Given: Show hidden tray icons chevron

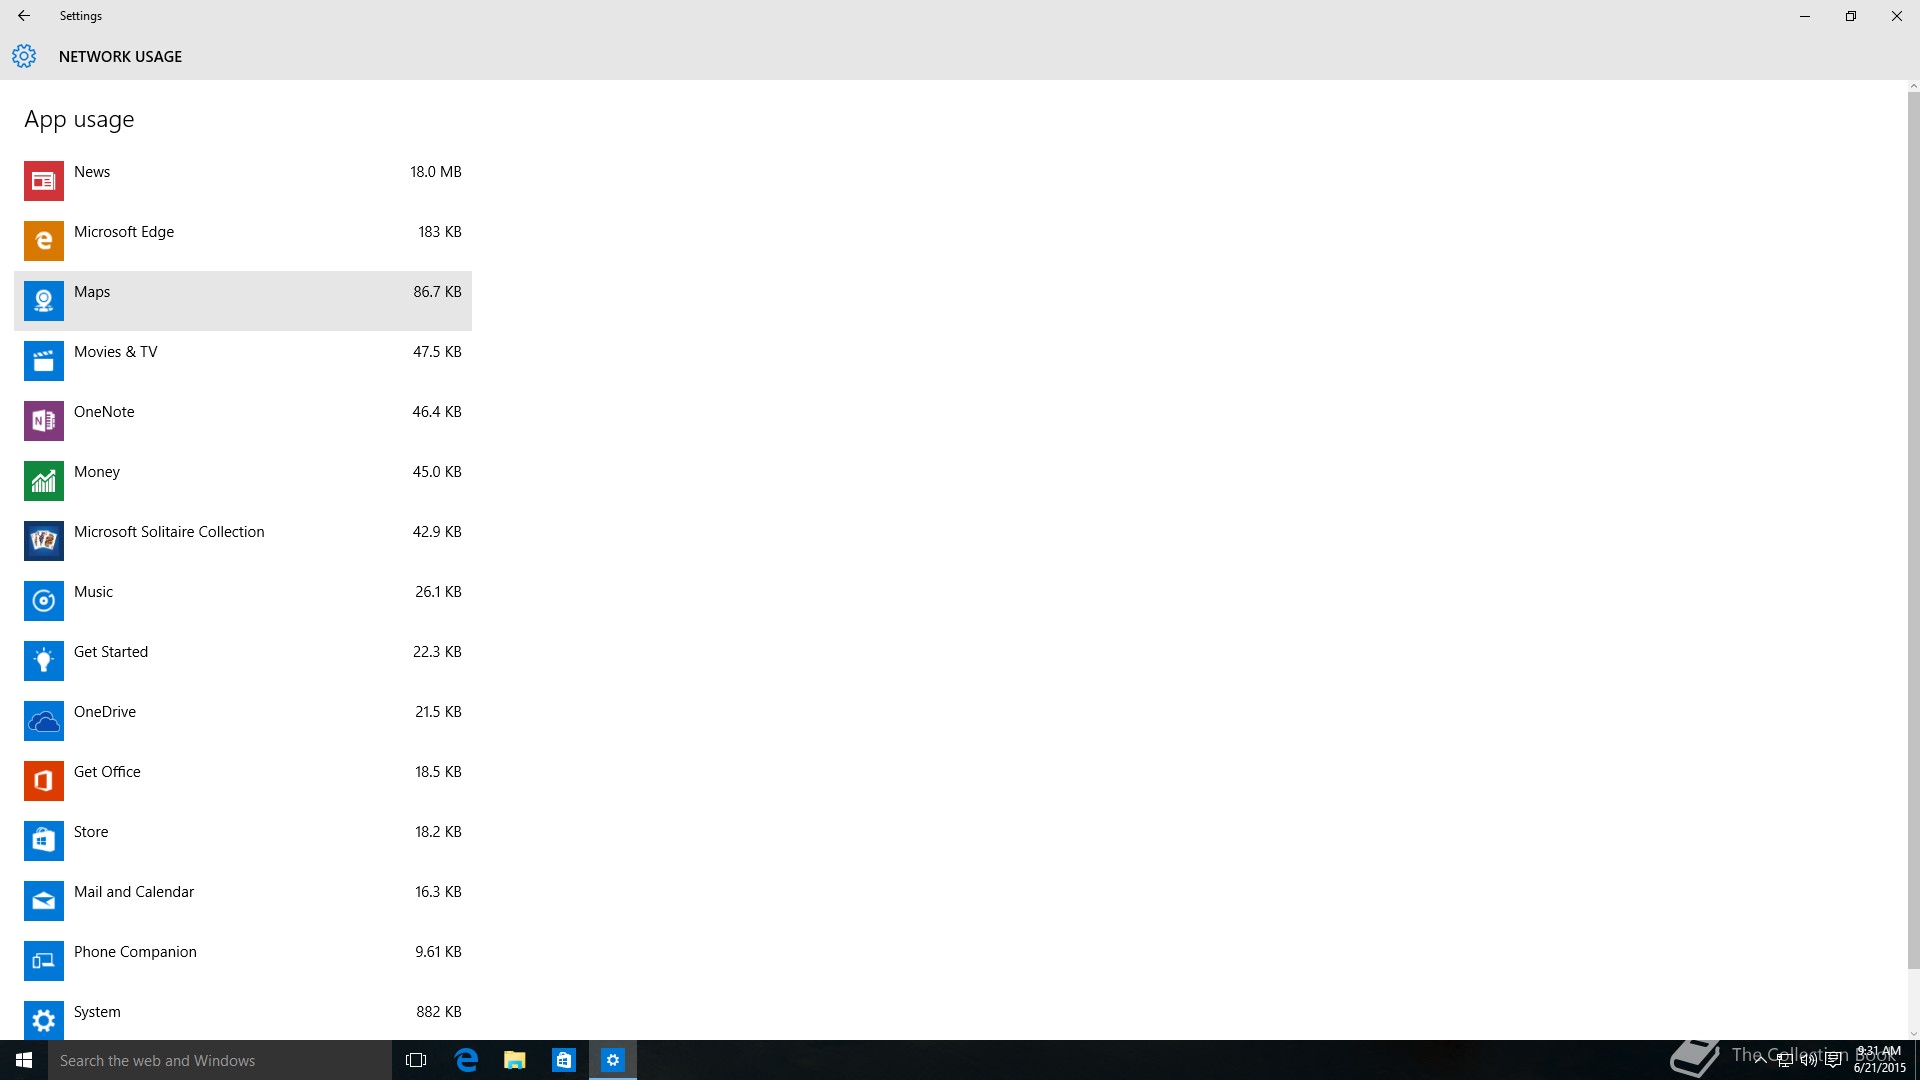Looking at the screenshot, I should tap(1761, 1060).
